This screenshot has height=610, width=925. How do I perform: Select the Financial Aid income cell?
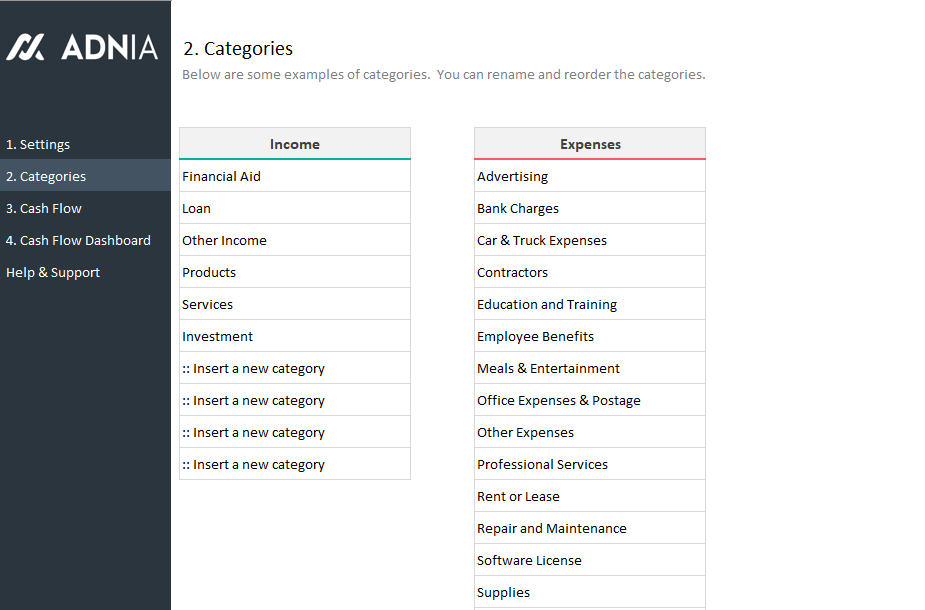(294, 177)
